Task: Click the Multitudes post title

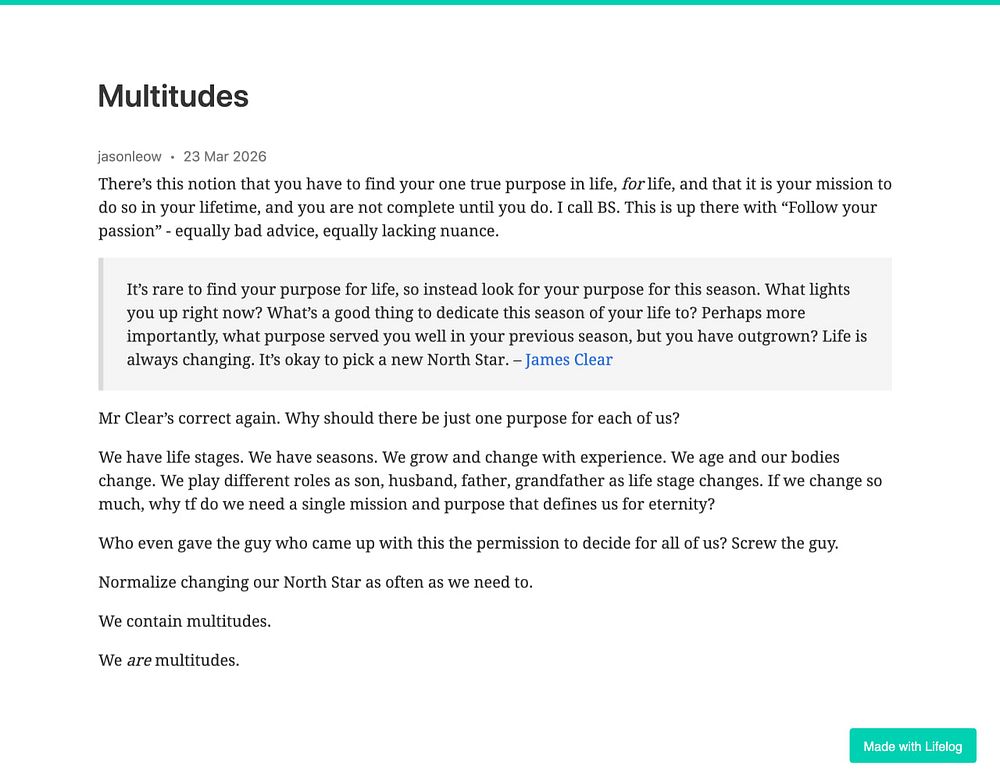Action: click(173, 96)
